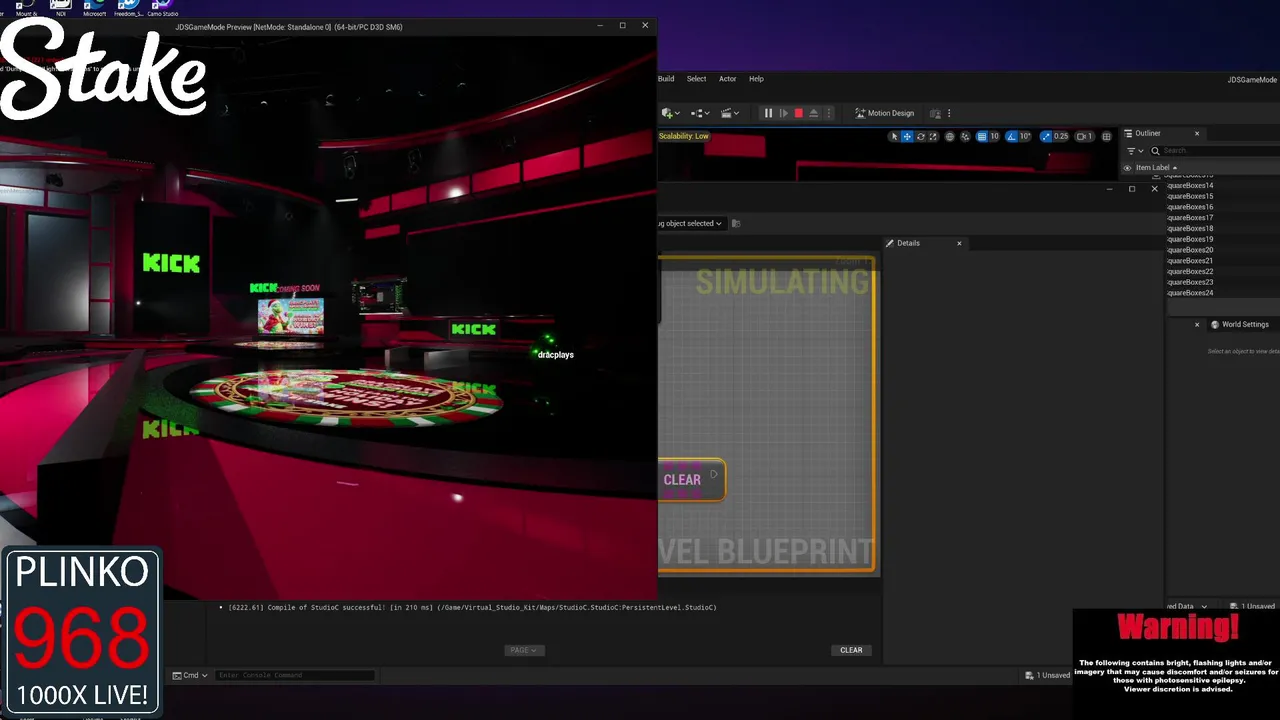
Task: Choose the translate gizmo tool
Action: pyautogui.click(x=907, y=136)
